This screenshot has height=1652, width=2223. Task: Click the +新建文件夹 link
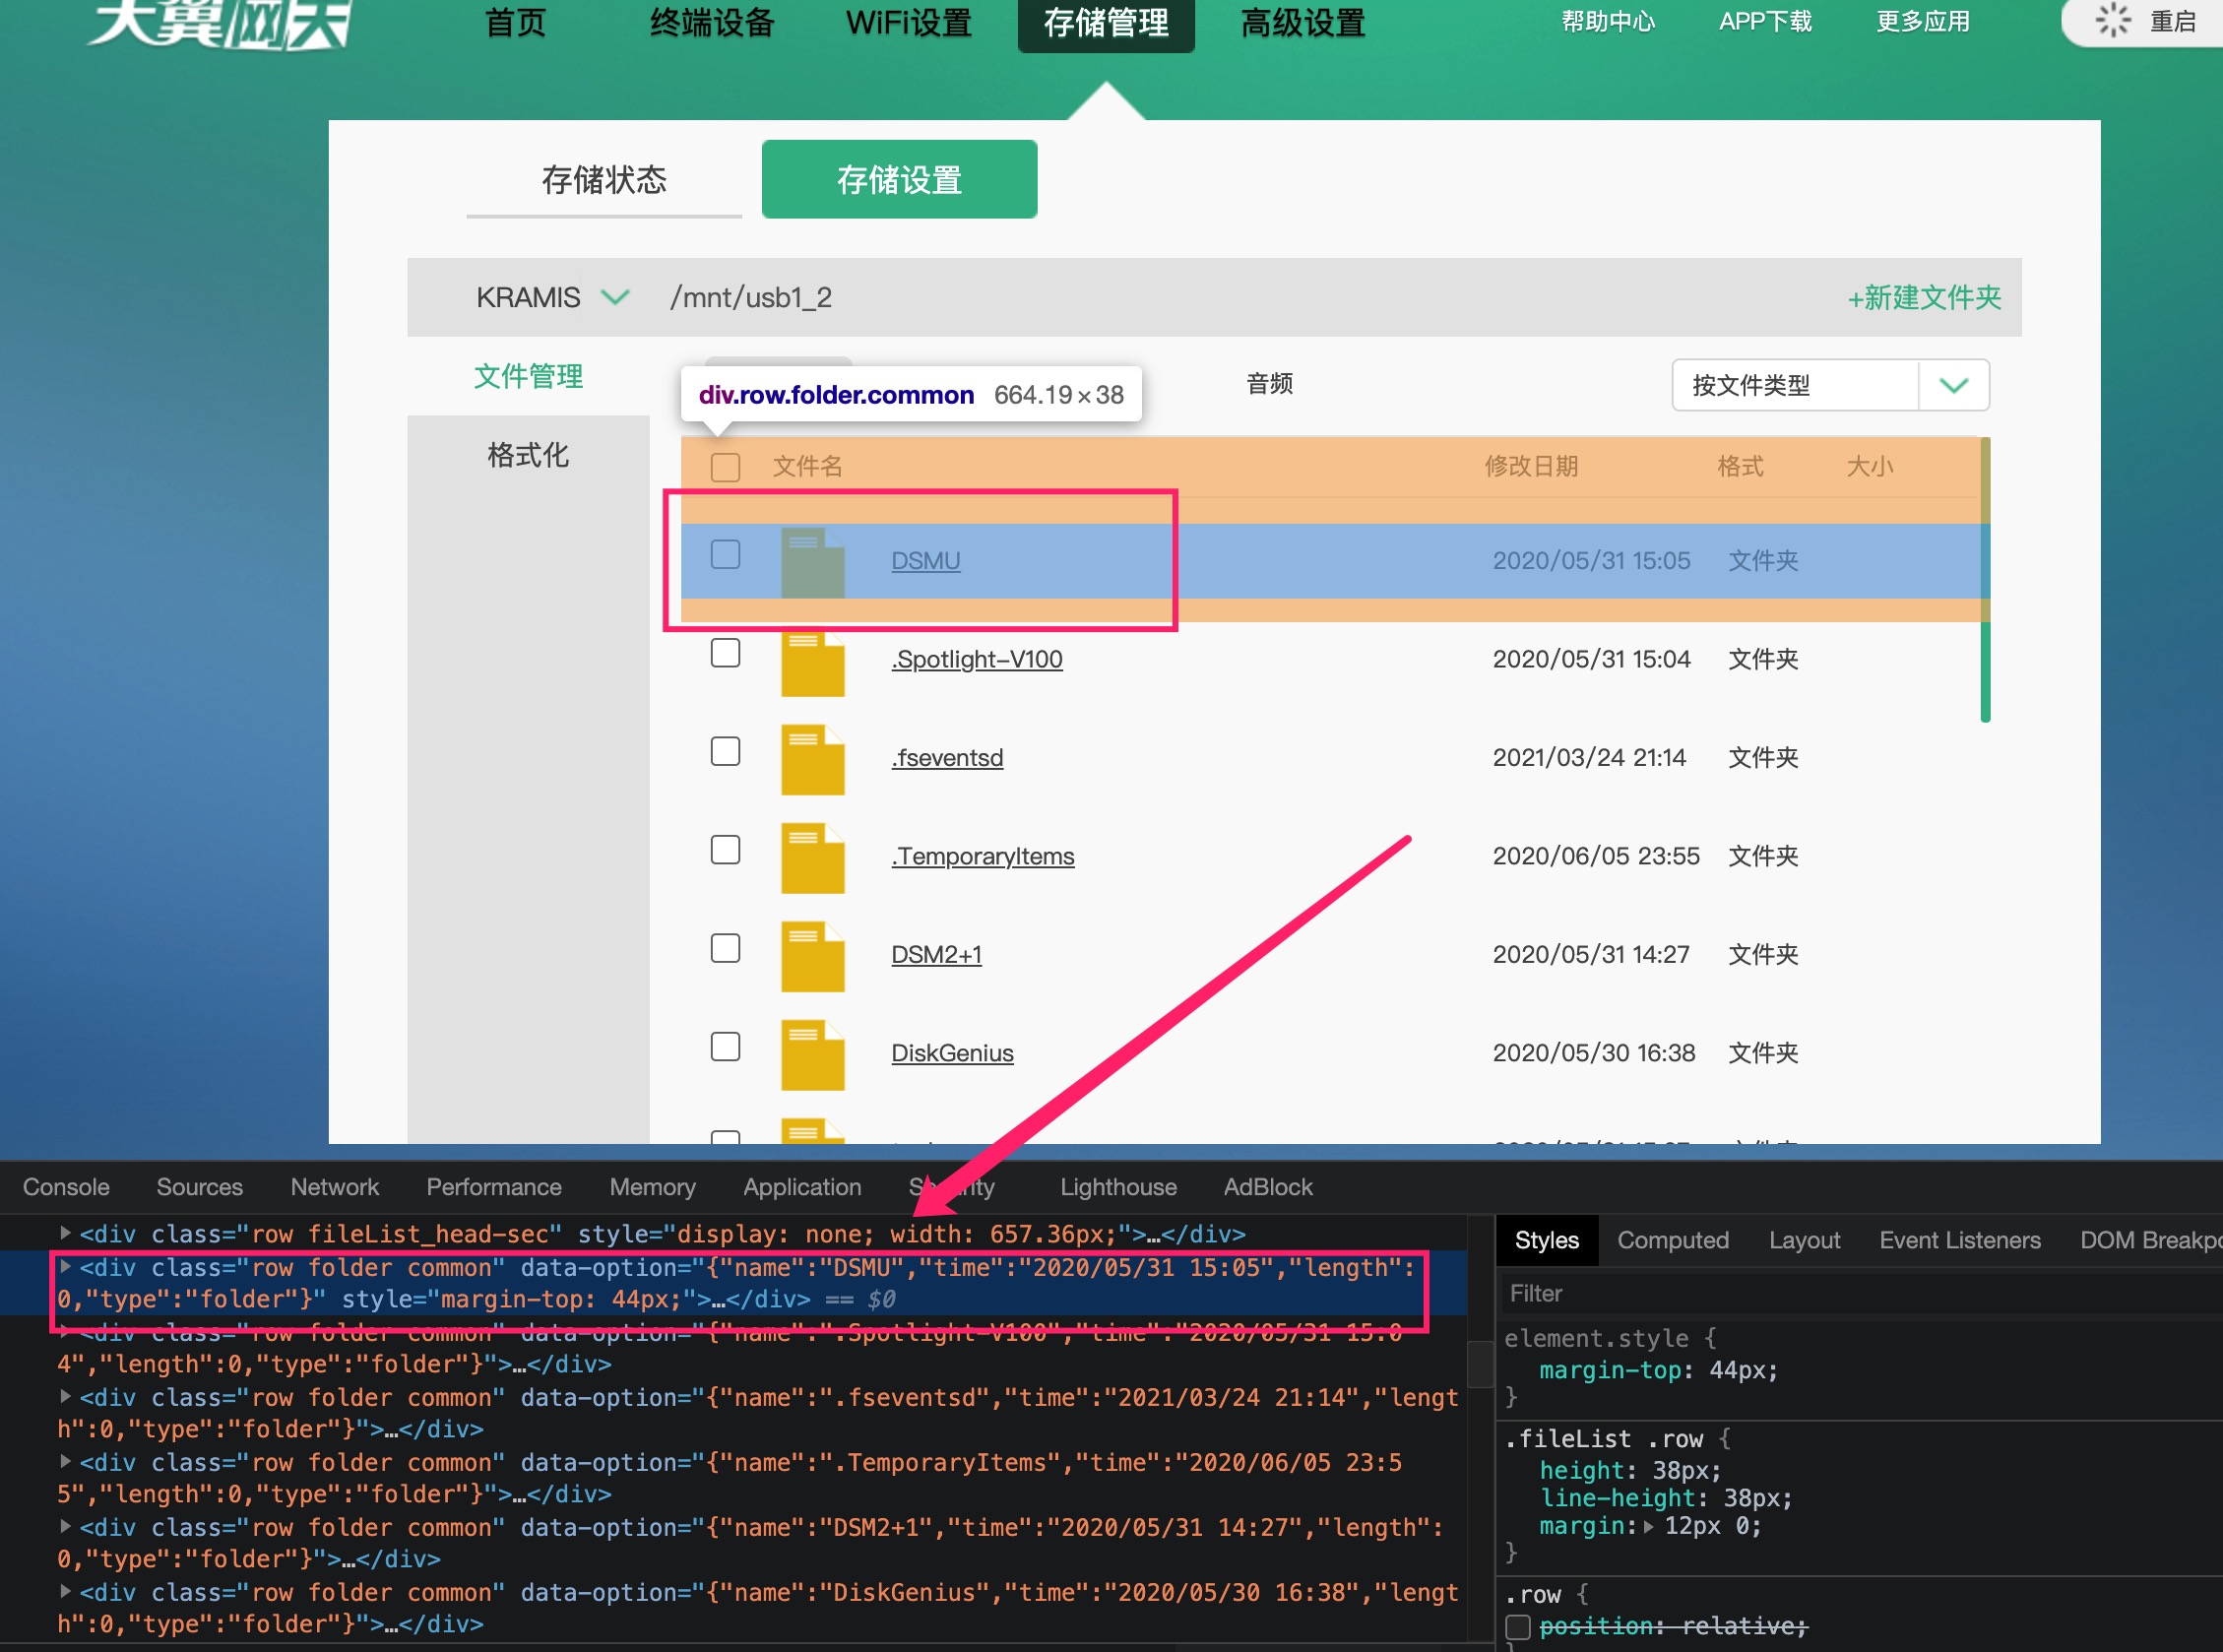point(1924,297)
